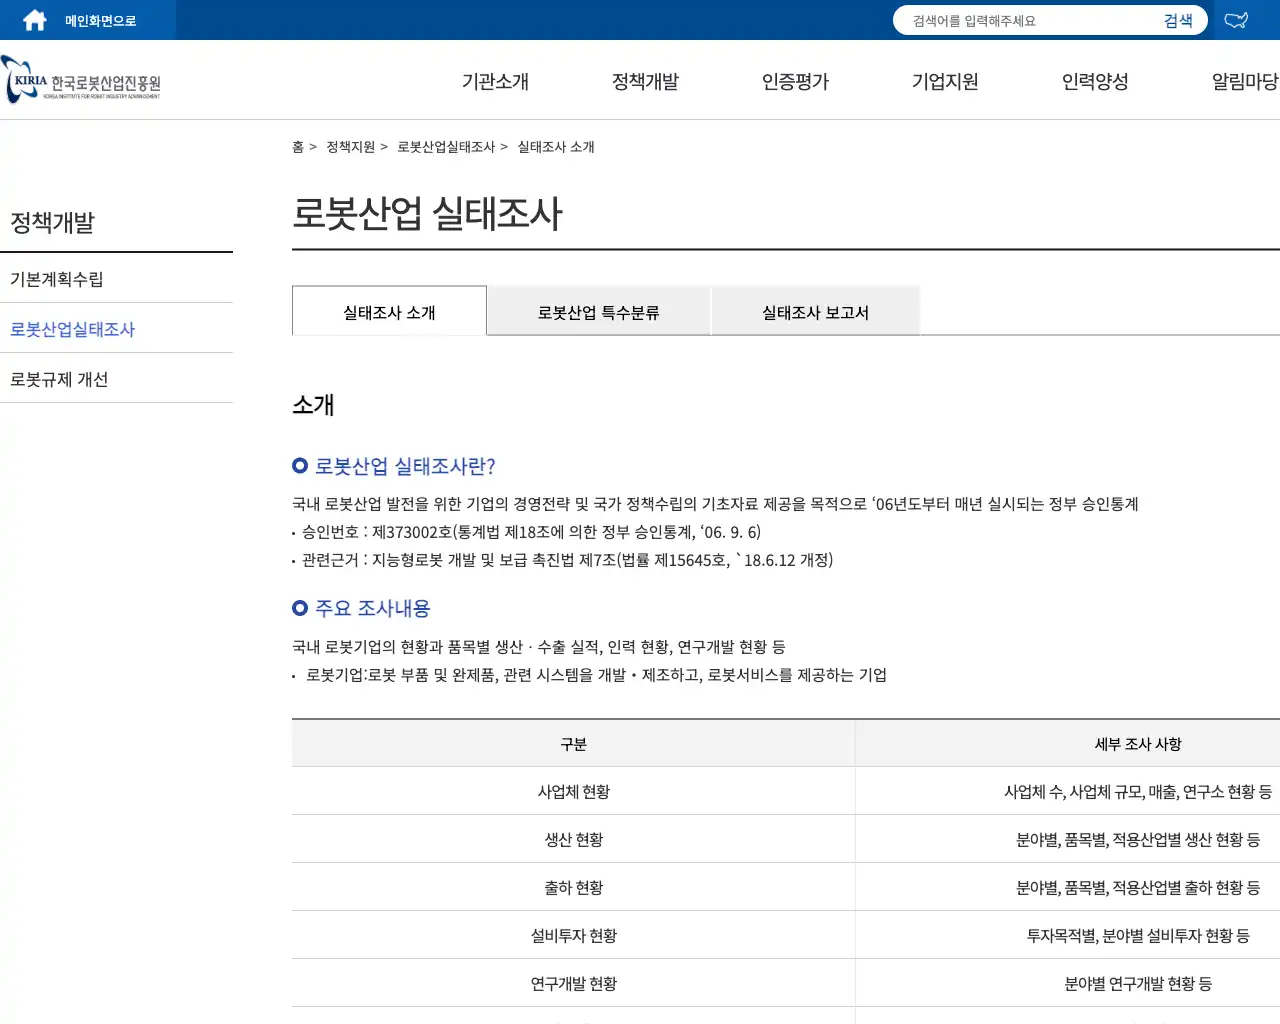This screenshot has width=1280, height=1024.
Task: Click the 검색 search button
Action: tap(1178, 19)
